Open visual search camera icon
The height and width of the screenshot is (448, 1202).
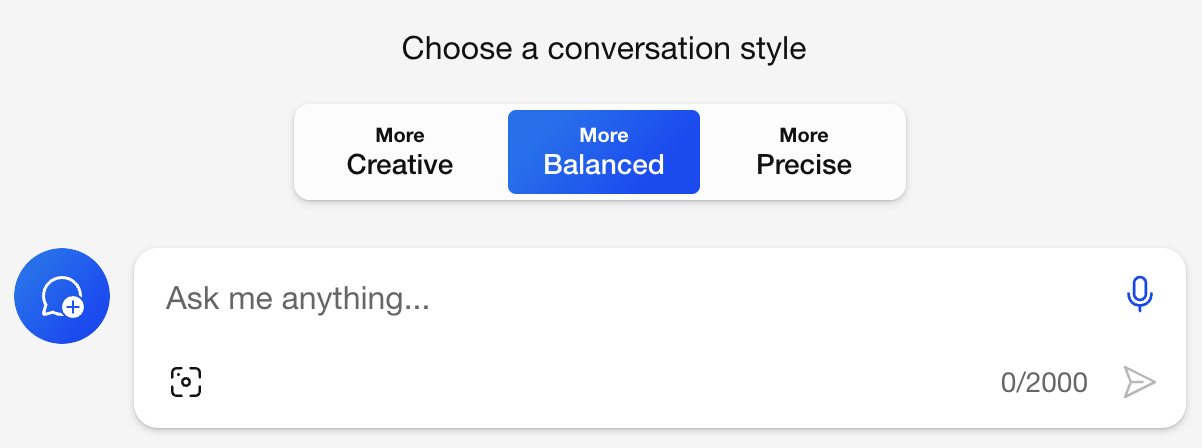click(x=186, y=381)
